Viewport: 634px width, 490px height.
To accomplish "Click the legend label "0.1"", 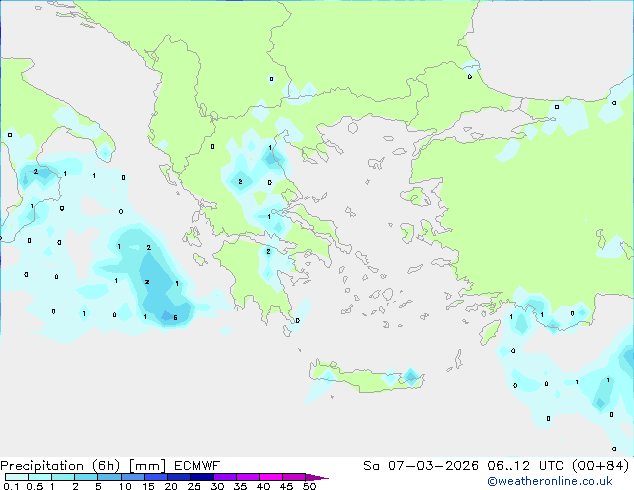I will tap(11, 486).
